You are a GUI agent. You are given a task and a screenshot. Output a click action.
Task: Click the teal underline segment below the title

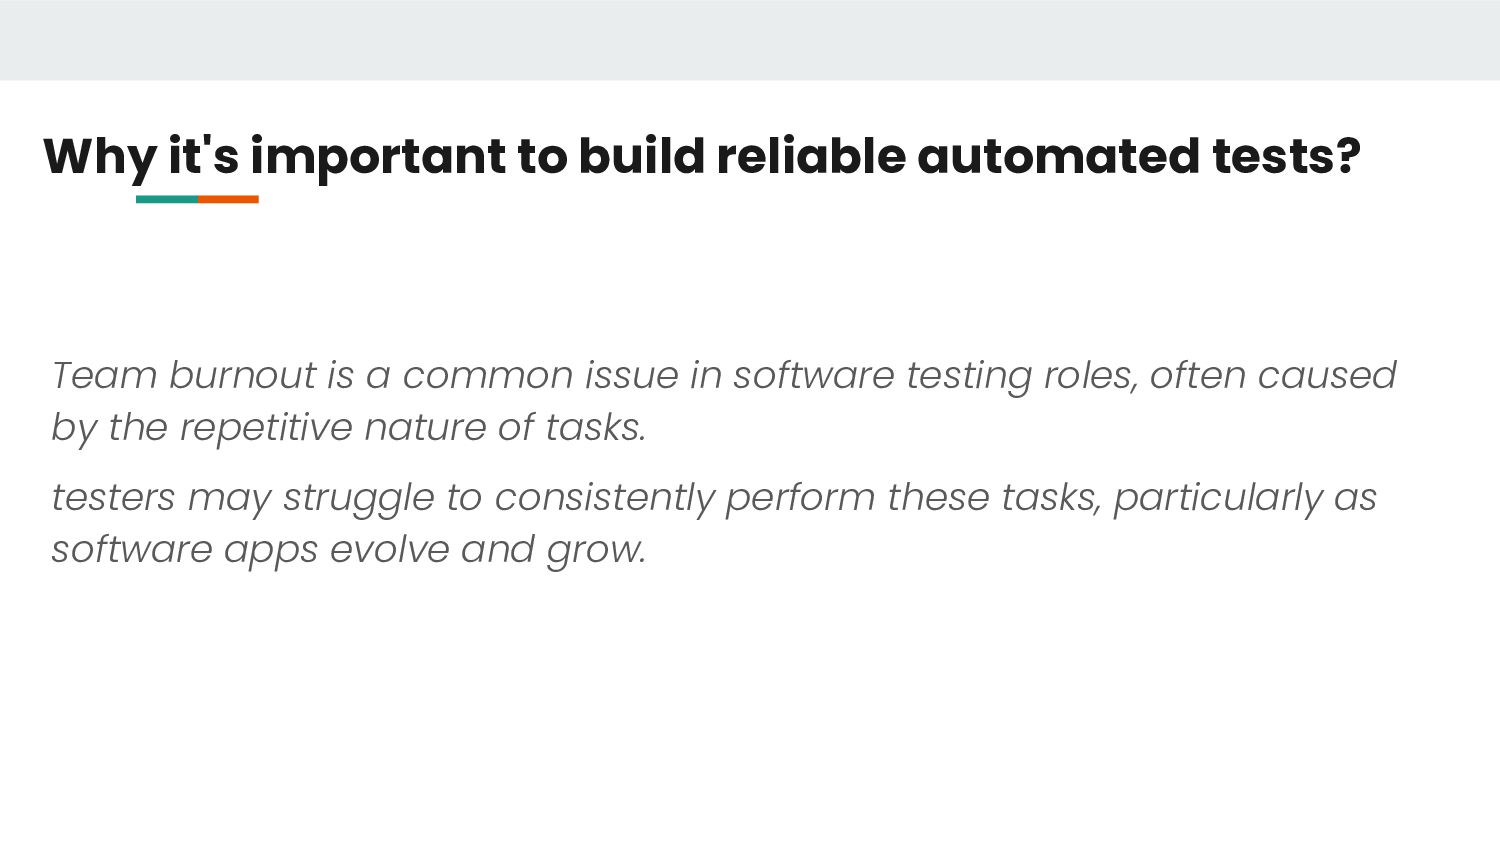(x=166, y=199)
